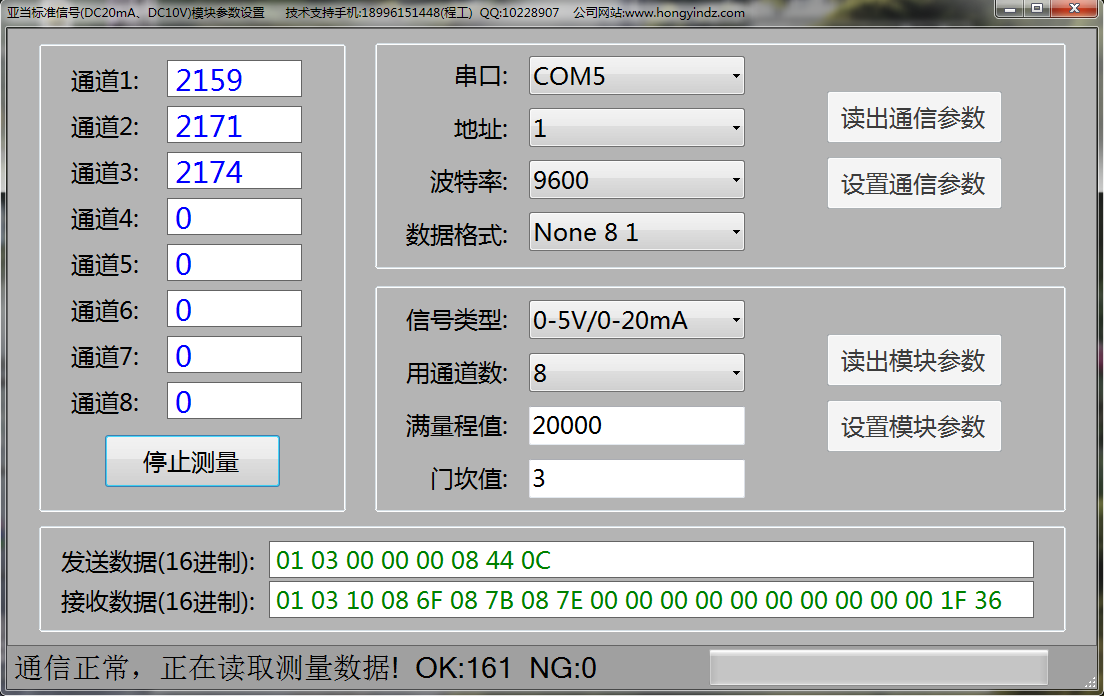Click the 发送数据 hex field

[650, 560]
